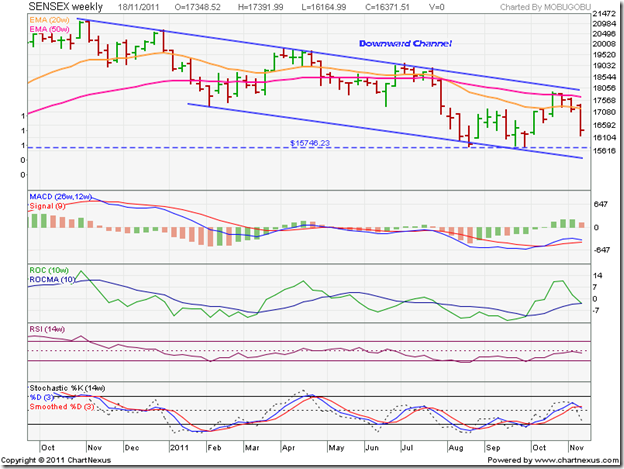Viewport: 624px width, 469px height.
Task: Click ROC axis label -7
Action: tap(595, 310)
